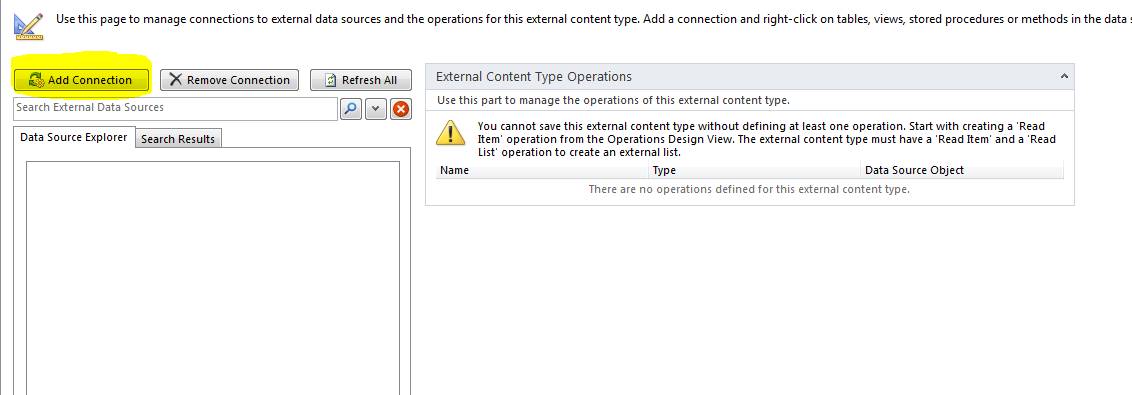Click the Add Connection button

click(81, 79)
